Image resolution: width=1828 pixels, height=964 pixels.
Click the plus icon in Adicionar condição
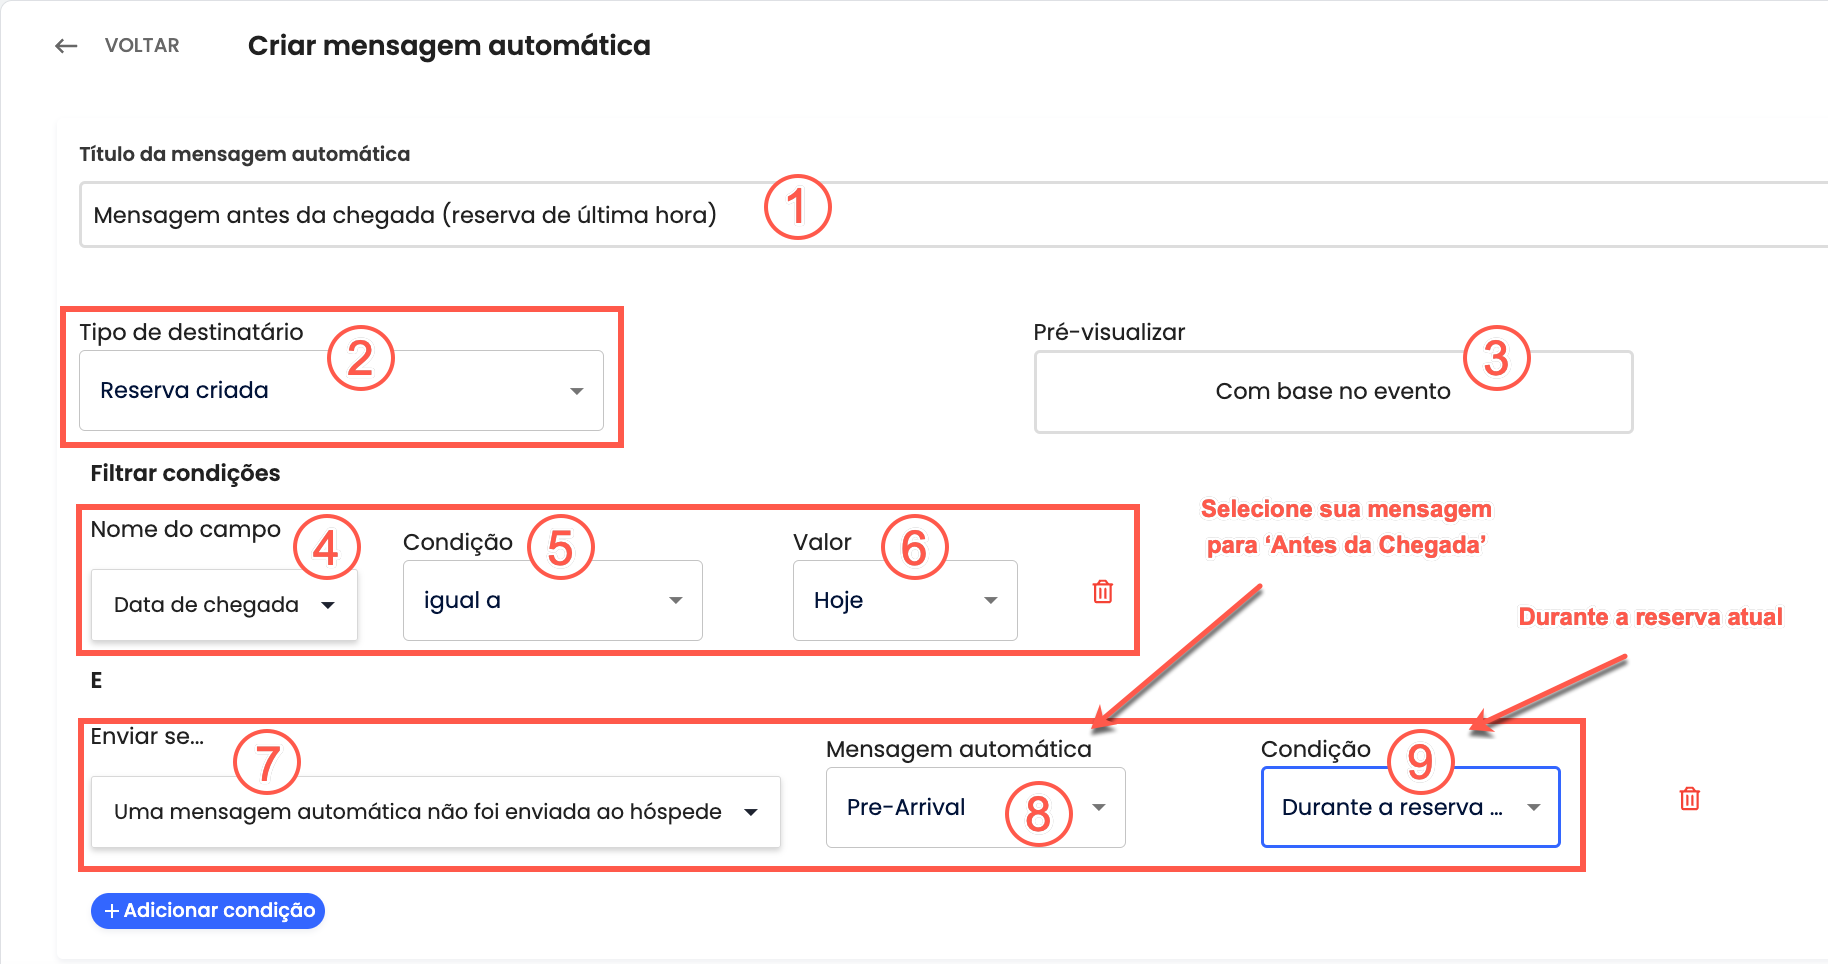(112, 911)
